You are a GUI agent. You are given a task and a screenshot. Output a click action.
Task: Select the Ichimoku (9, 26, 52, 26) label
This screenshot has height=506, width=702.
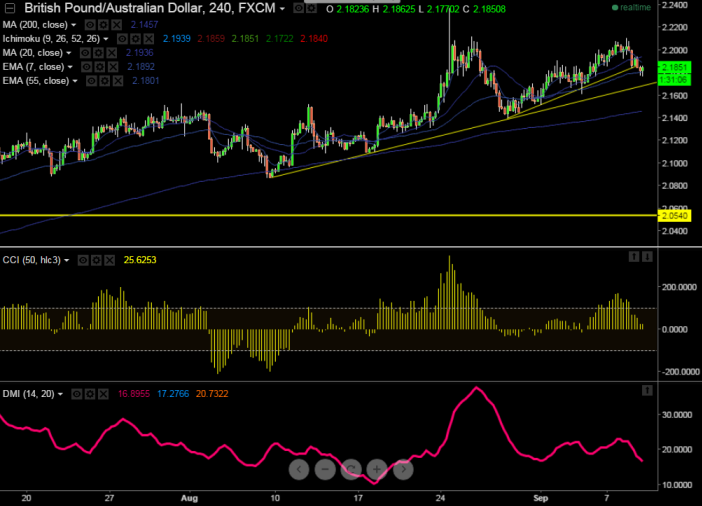point(51,39)
